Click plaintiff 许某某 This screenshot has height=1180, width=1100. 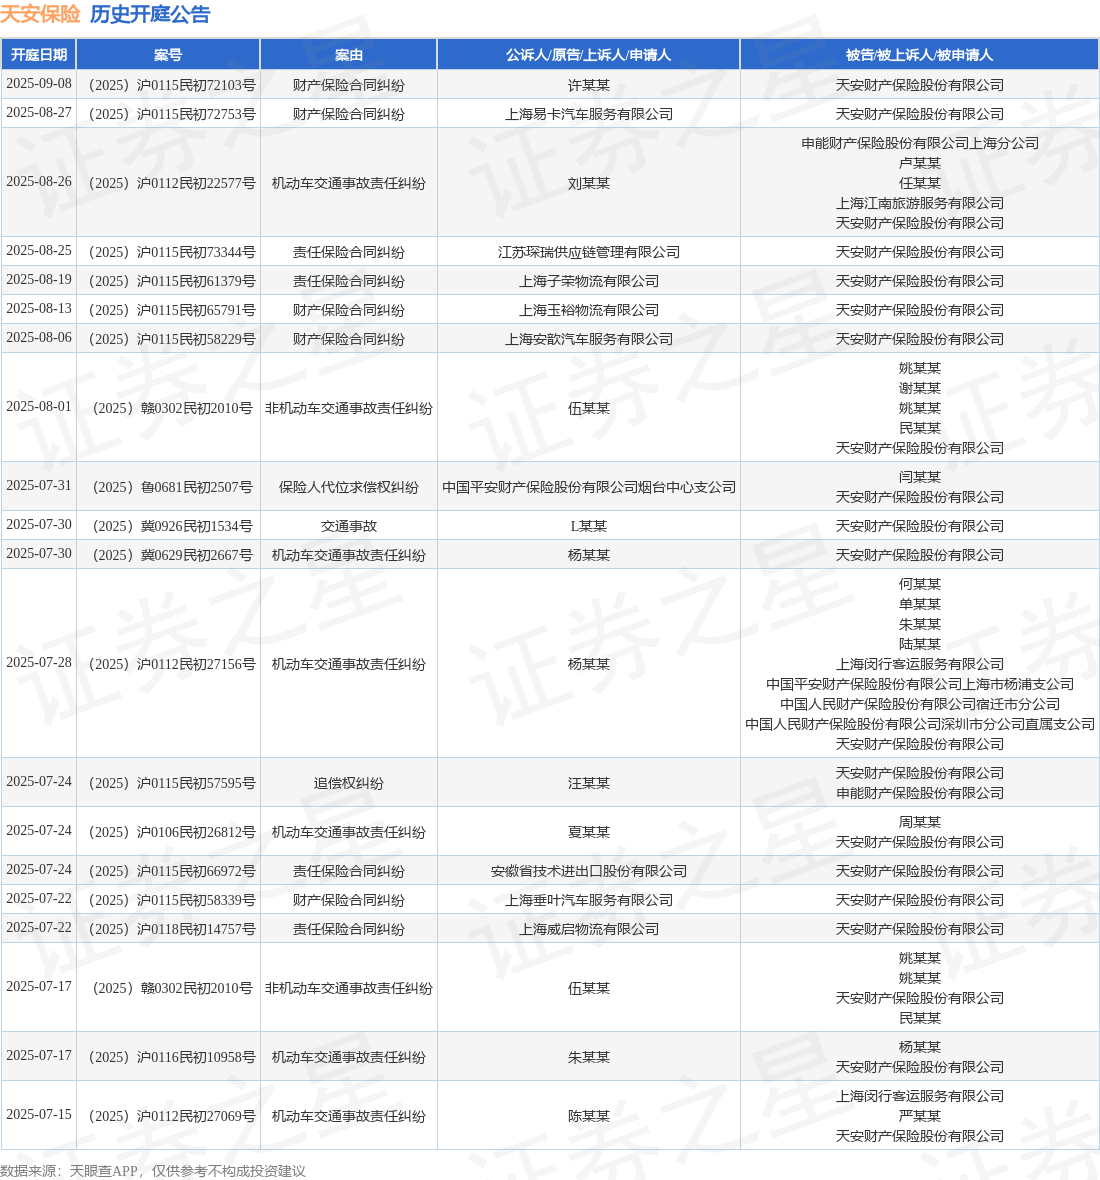coord(588,85)
